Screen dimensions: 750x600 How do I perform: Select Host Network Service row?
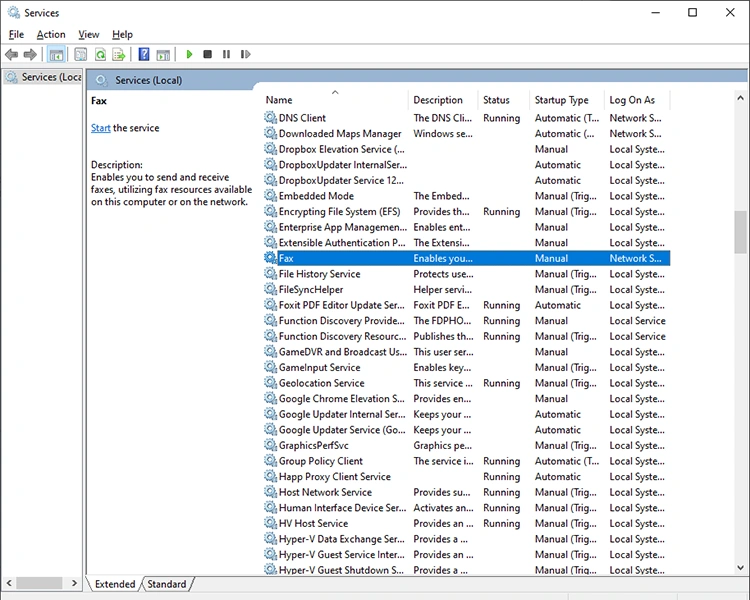(466, 492)
